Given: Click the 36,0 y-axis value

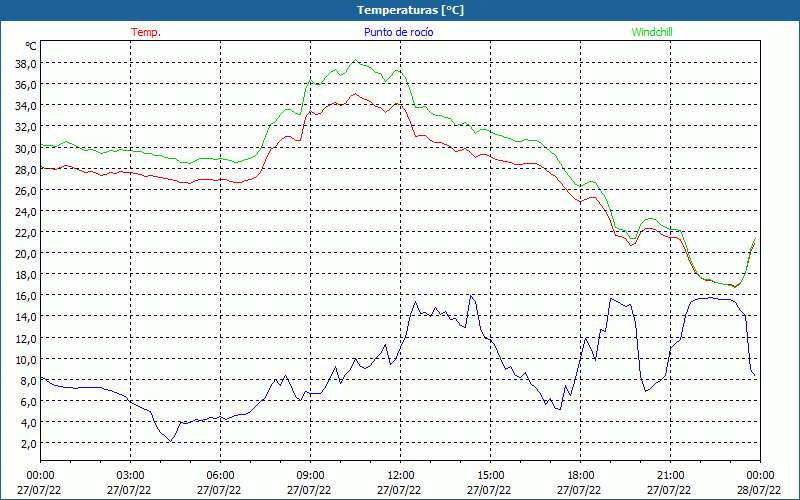Looking at the screenshot, I should point(27,85).
